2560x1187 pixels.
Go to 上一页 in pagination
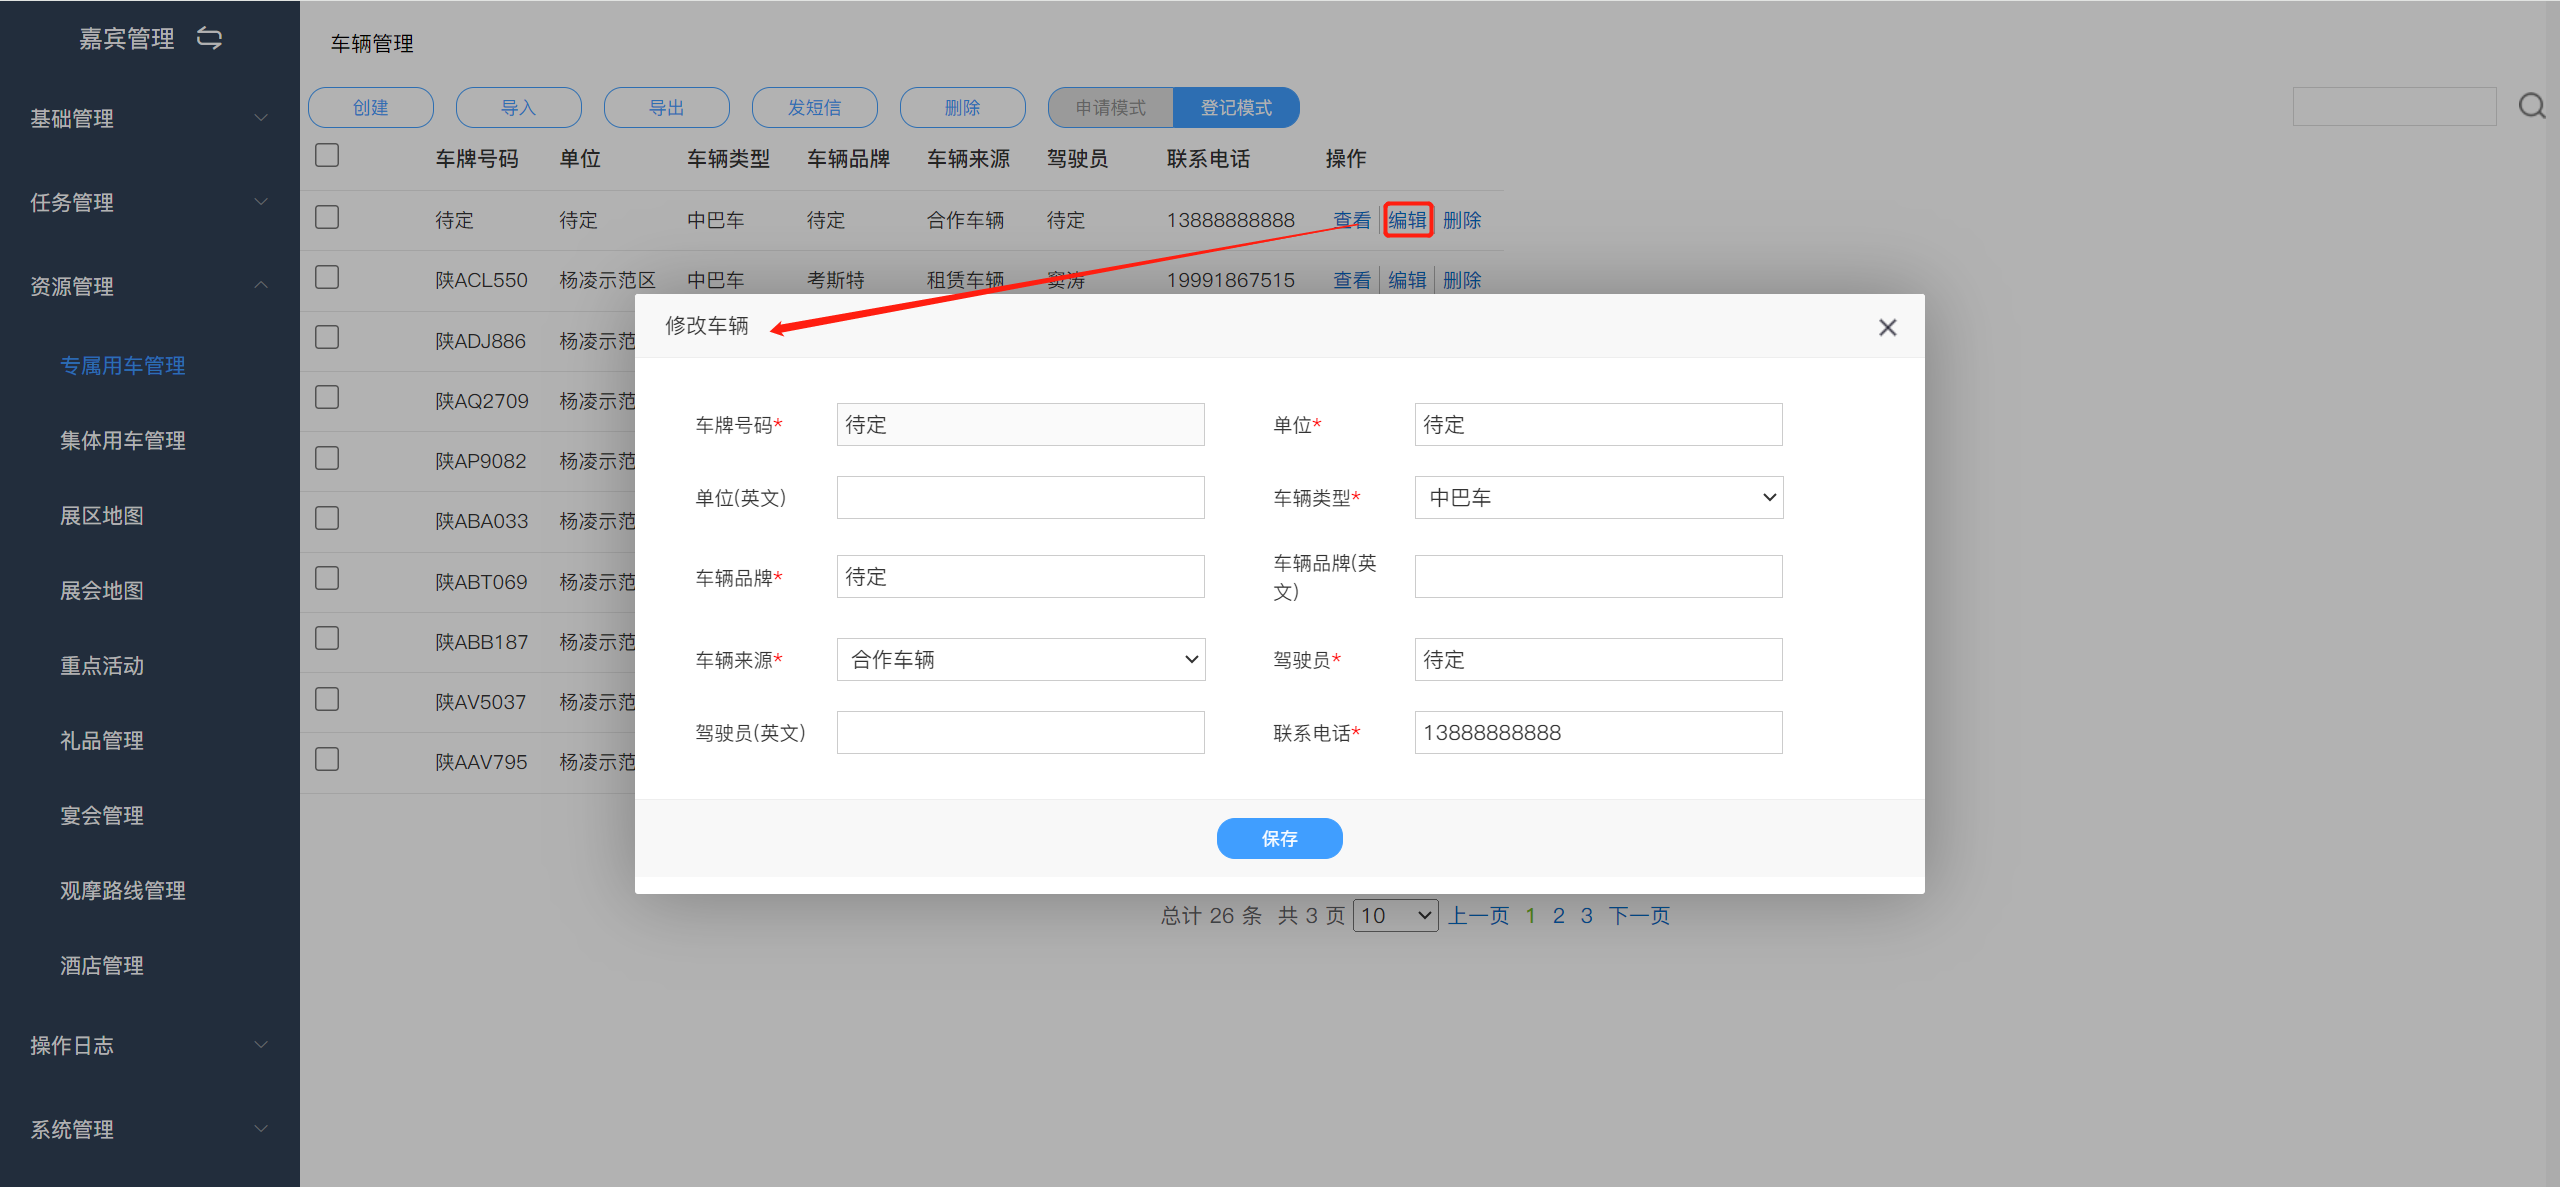[x=1478, y=916]
